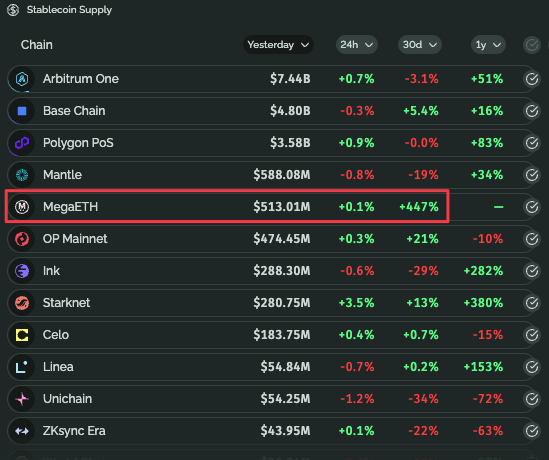Viewport: 549px width, 460px height.
Task: Click the Chain column header
Action: (37, 45)
